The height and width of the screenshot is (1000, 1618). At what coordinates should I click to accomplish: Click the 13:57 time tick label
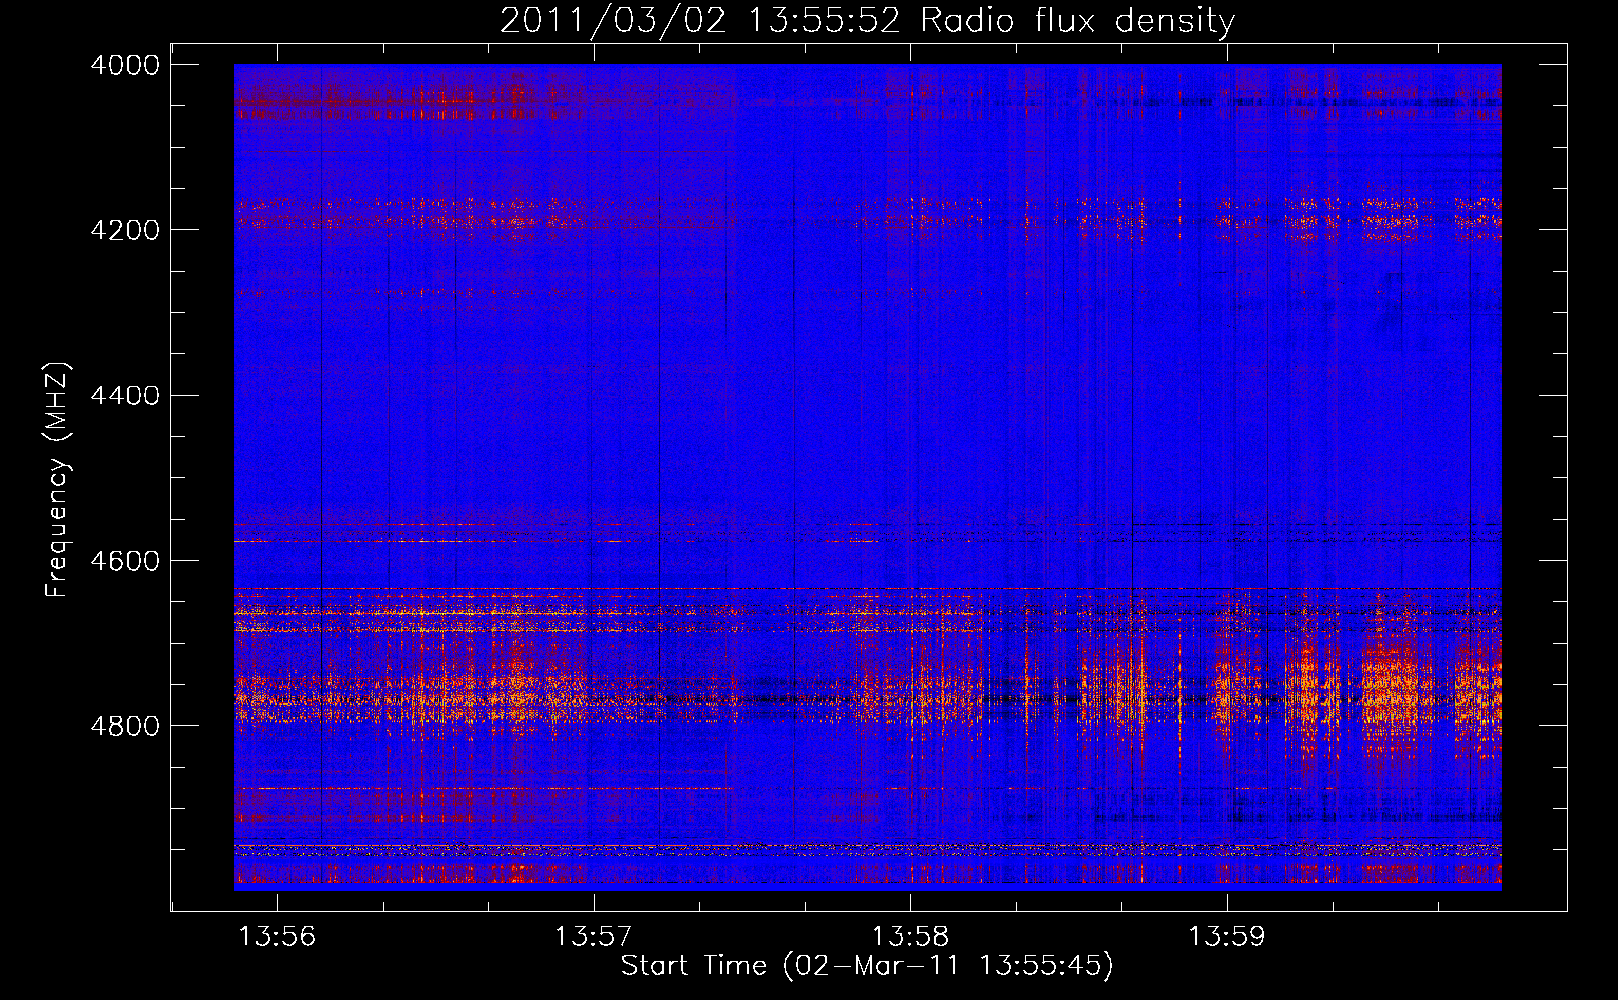[x=594, y=937]
